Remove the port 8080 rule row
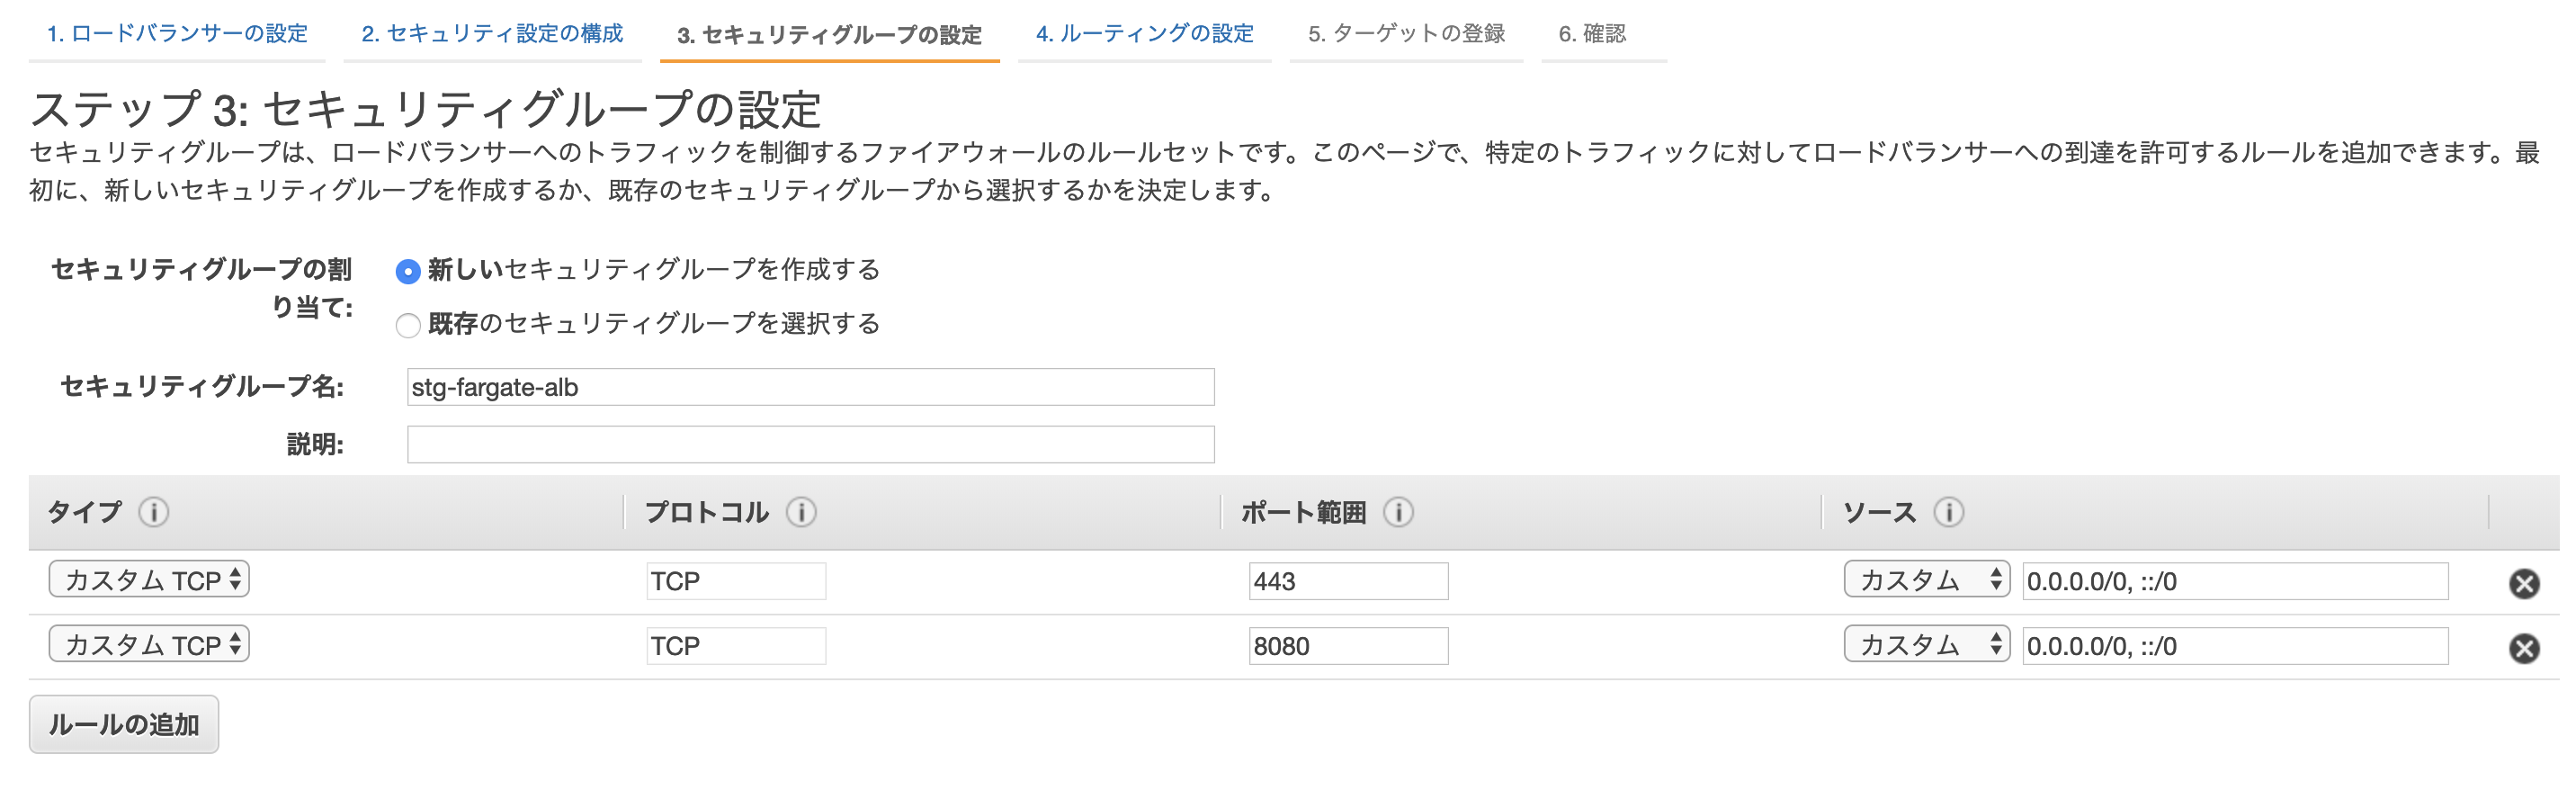 pyautogui.click(x=2524, y=648)
